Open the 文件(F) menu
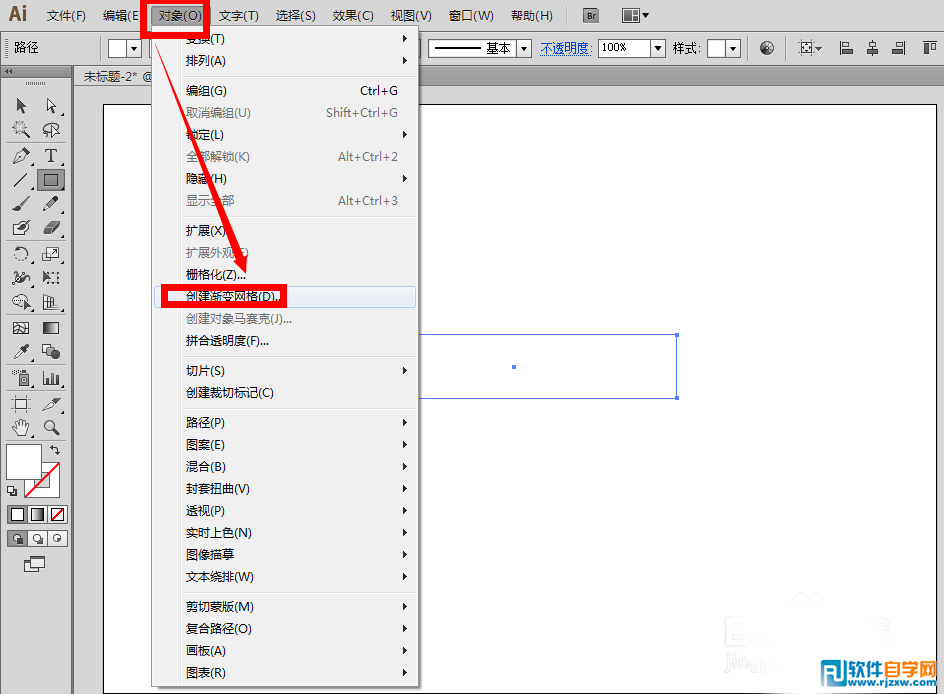 click(66, 16)
